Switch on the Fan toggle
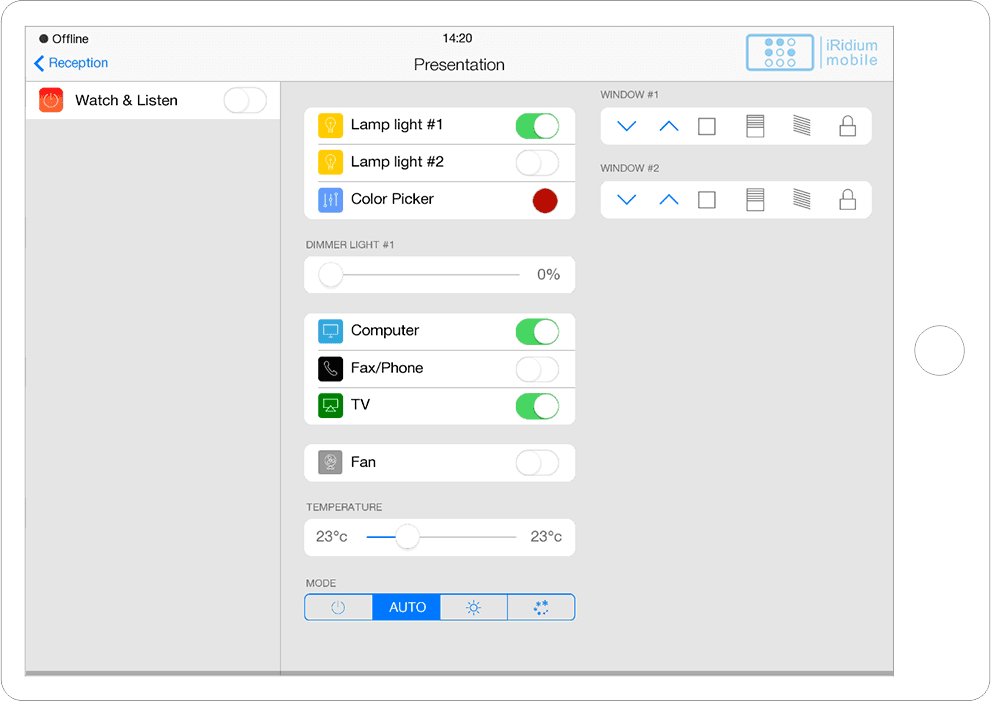Screen dimensions: 991x702 pos(537,463)
